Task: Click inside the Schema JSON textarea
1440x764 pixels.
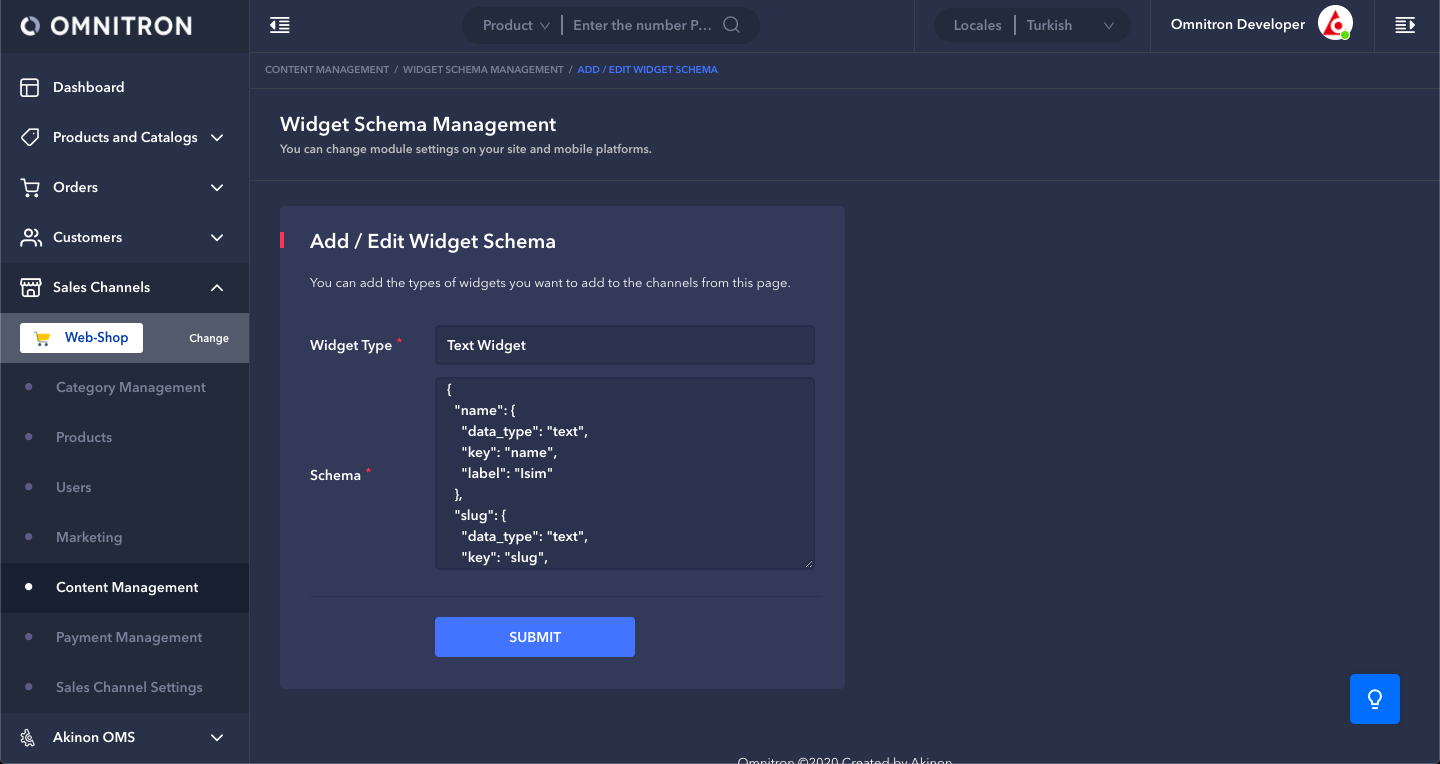Action: pyautogui.click(x=624, y=473)
